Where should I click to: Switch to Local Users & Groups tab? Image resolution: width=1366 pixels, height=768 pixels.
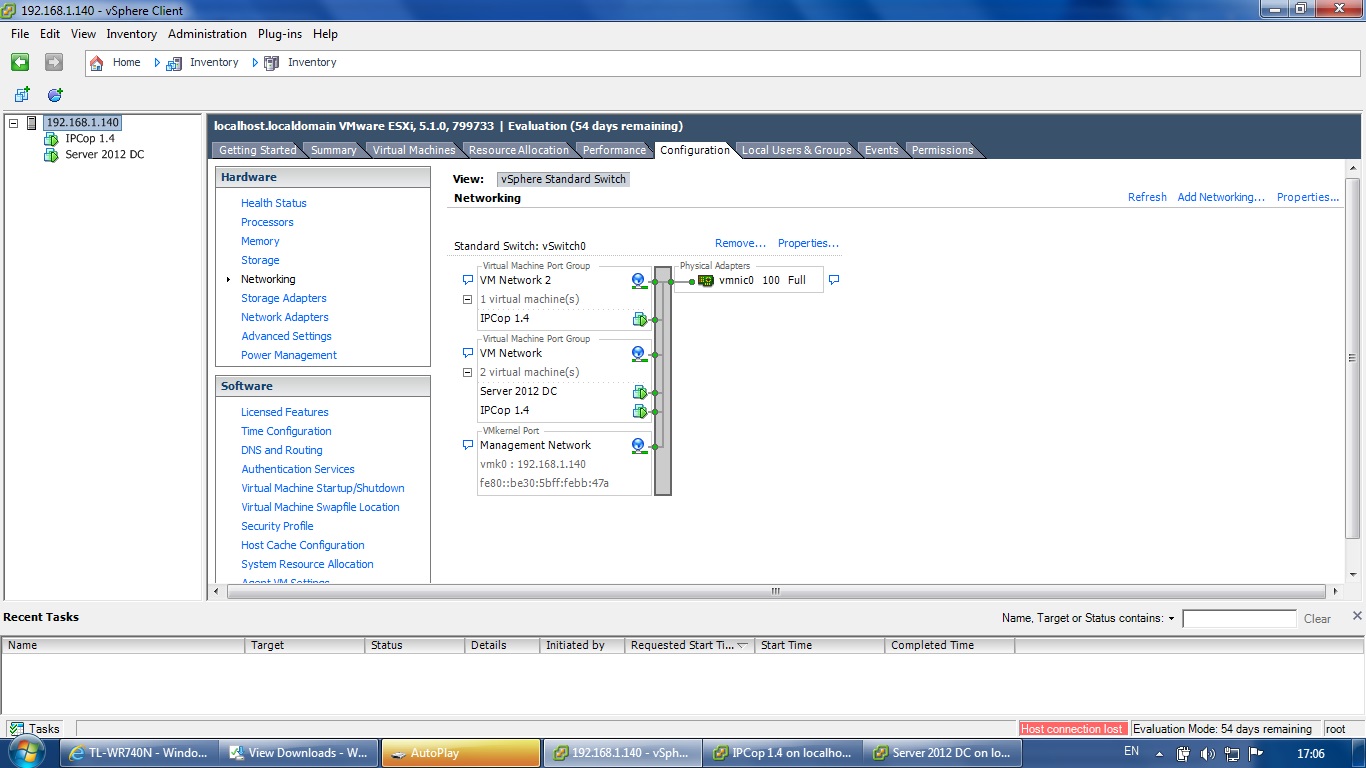pos(796,150)
